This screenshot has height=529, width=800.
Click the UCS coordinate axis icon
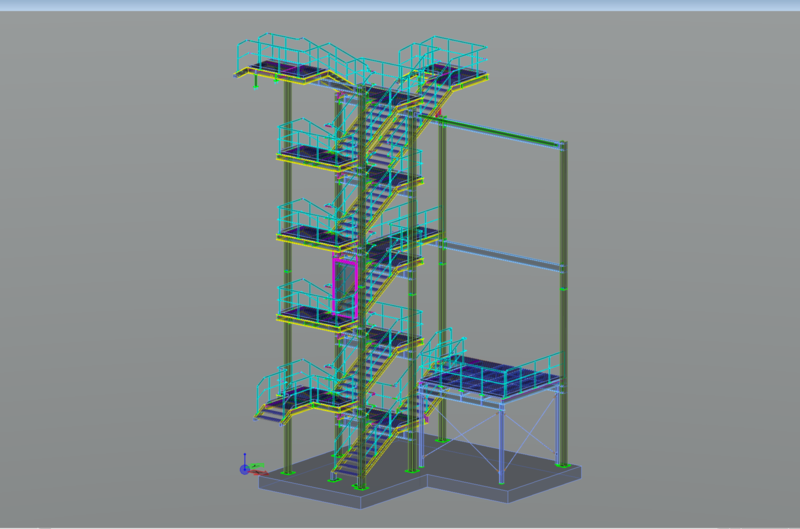245,467
